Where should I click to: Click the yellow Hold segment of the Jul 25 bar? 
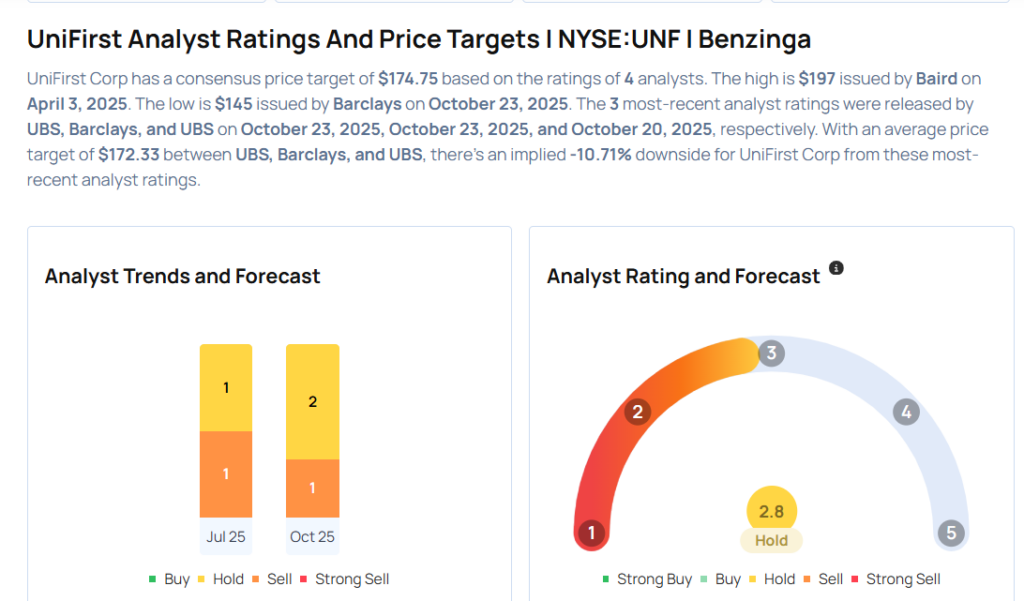click(x=226, y=388)
